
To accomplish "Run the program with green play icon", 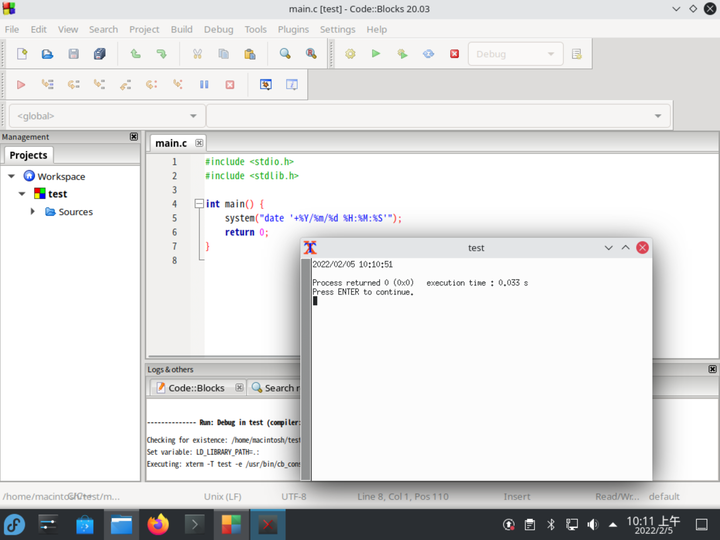I will tap(376, 54).
